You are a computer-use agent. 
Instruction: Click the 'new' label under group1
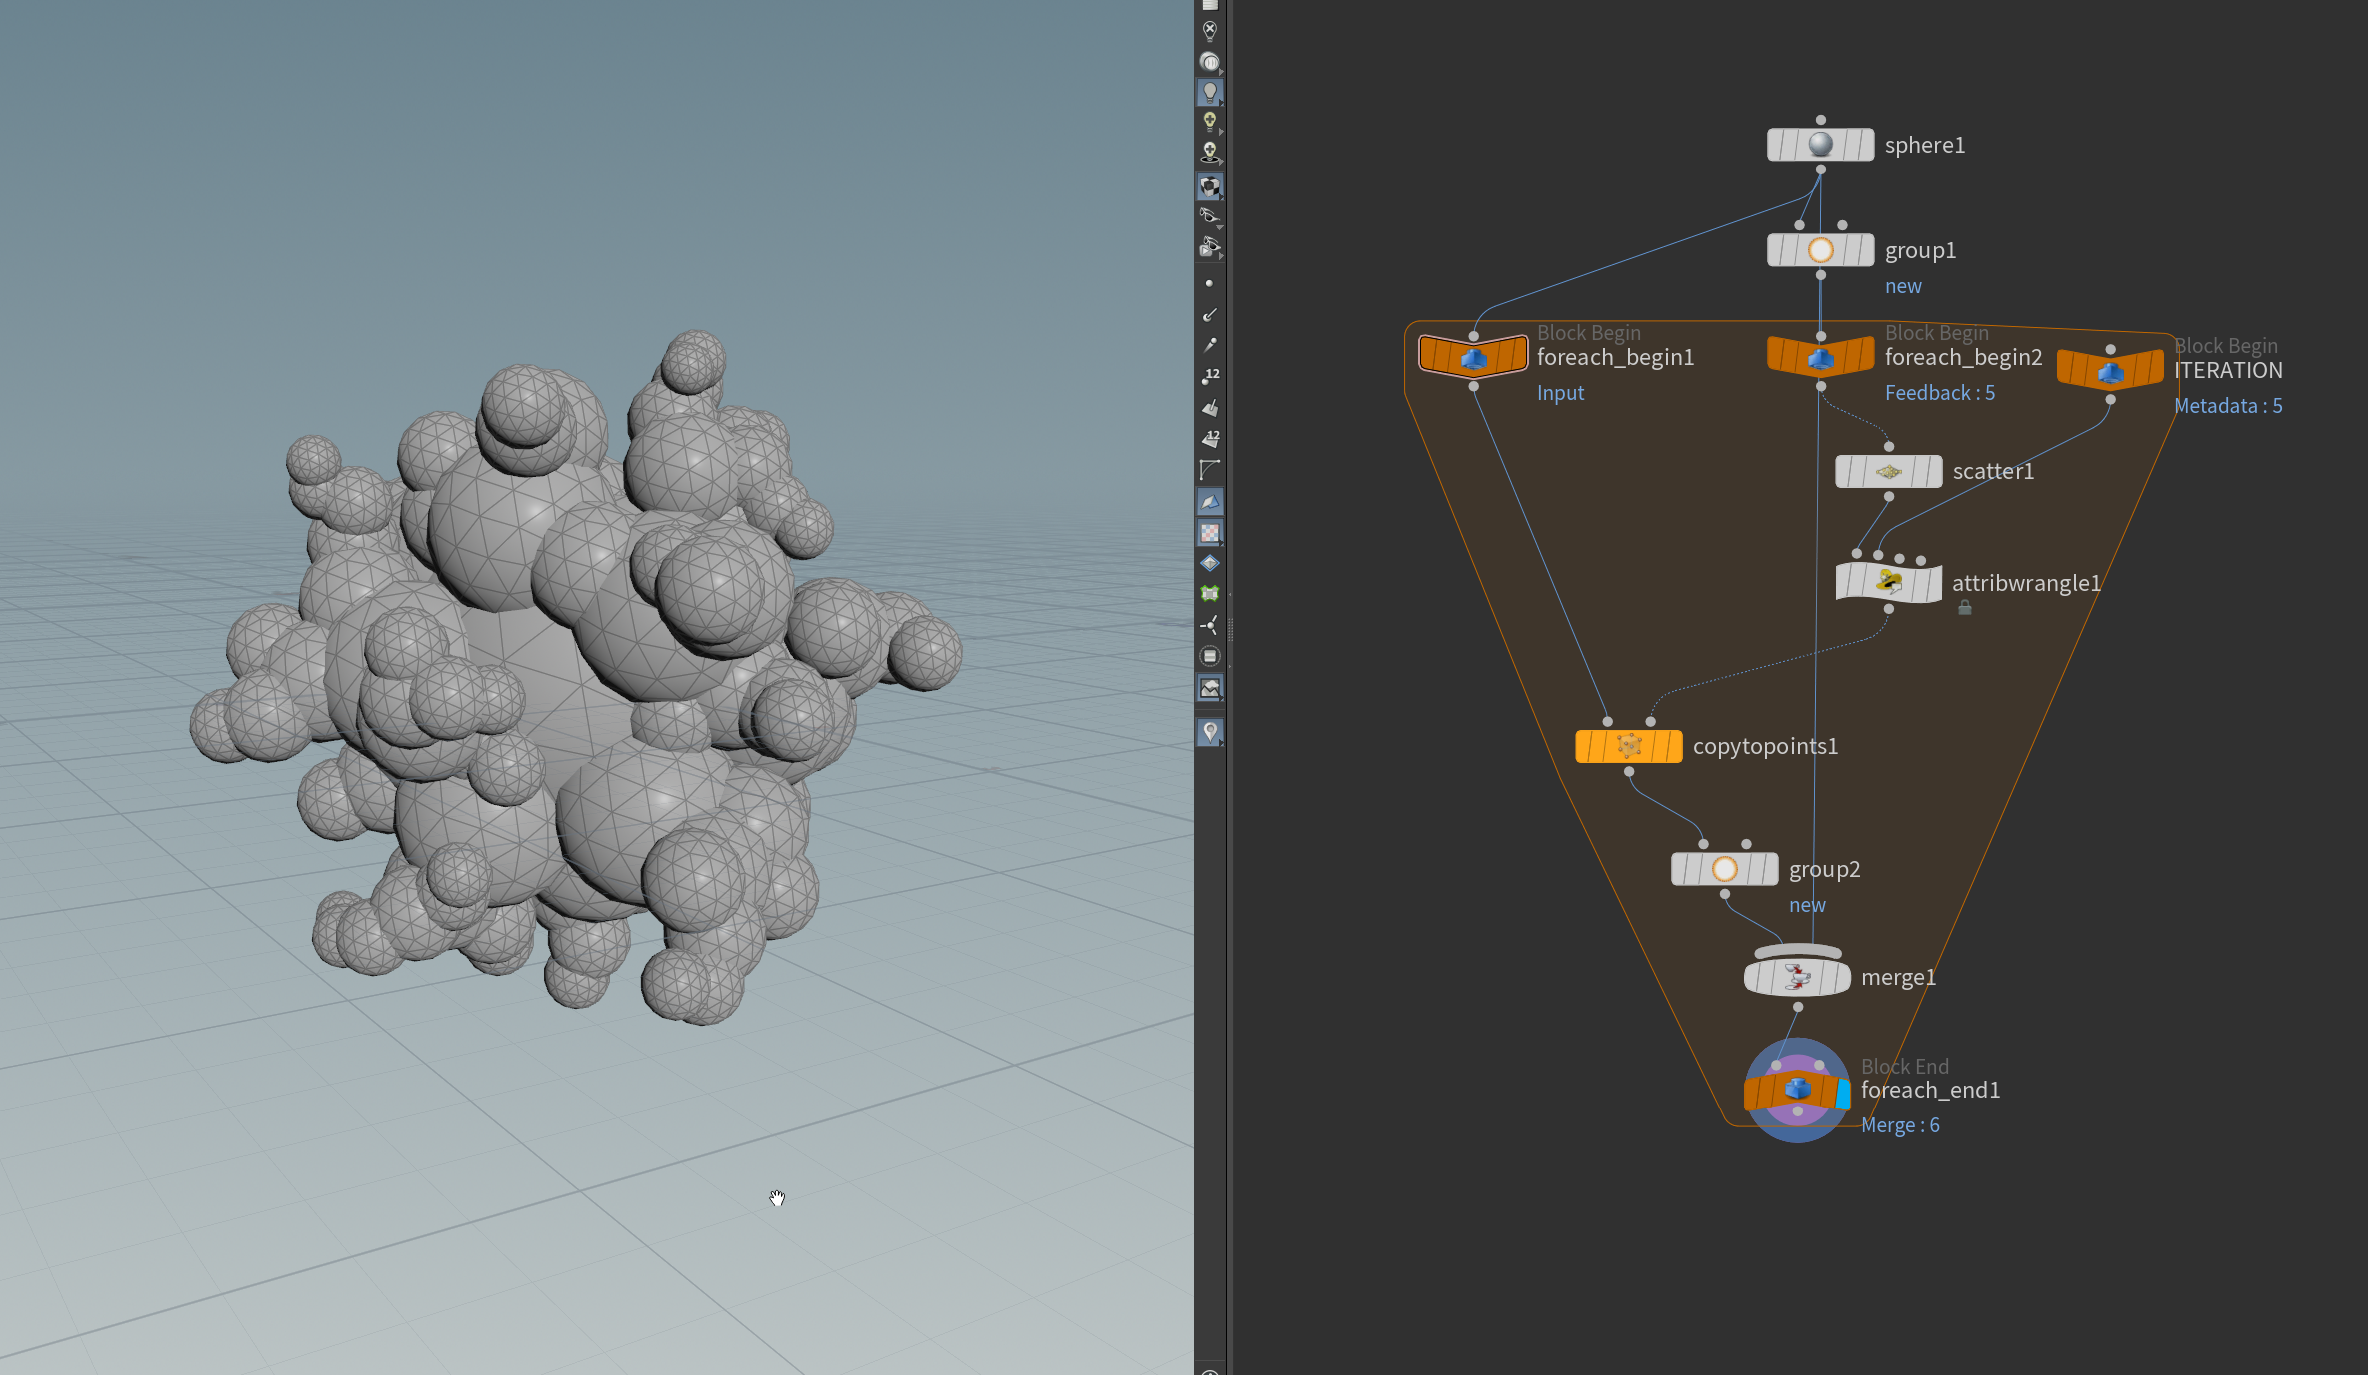[1903, 286]
